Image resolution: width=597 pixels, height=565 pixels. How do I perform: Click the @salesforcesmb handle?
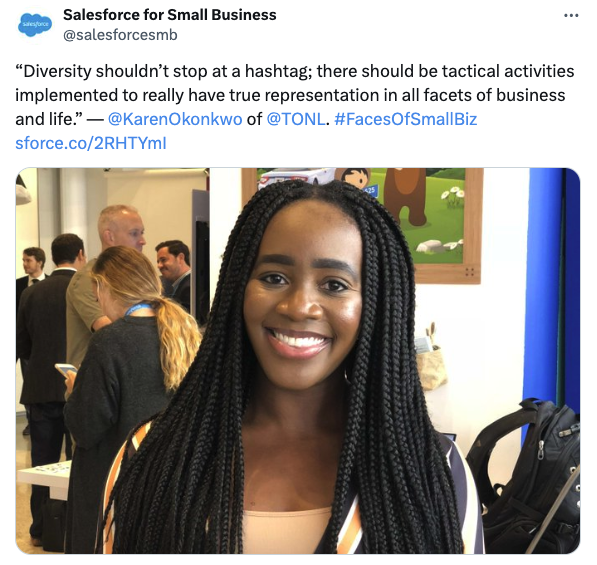[120, 35]
